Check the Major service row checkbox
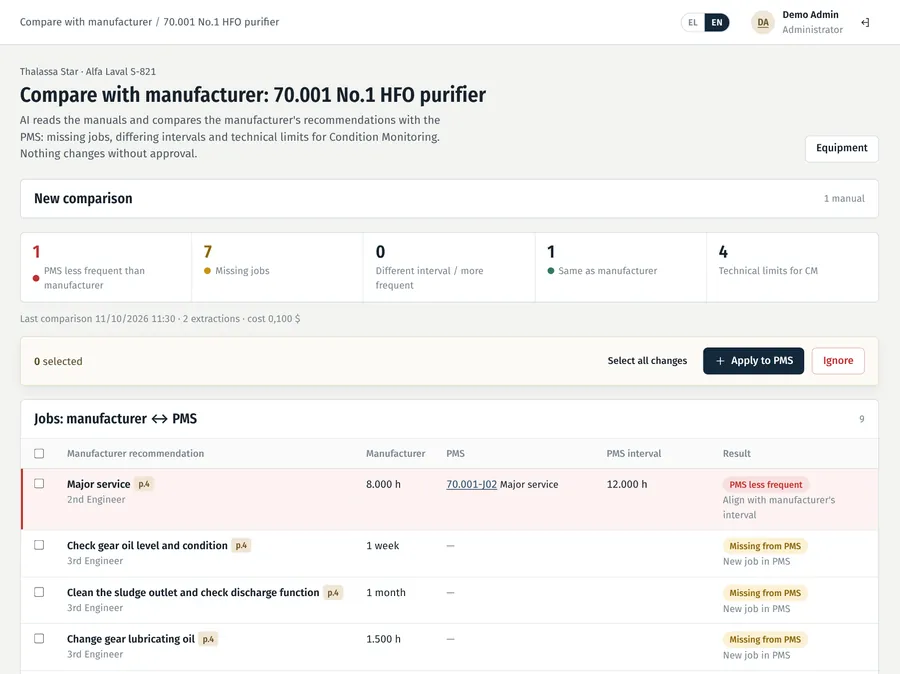 click(x=39, y=483)
